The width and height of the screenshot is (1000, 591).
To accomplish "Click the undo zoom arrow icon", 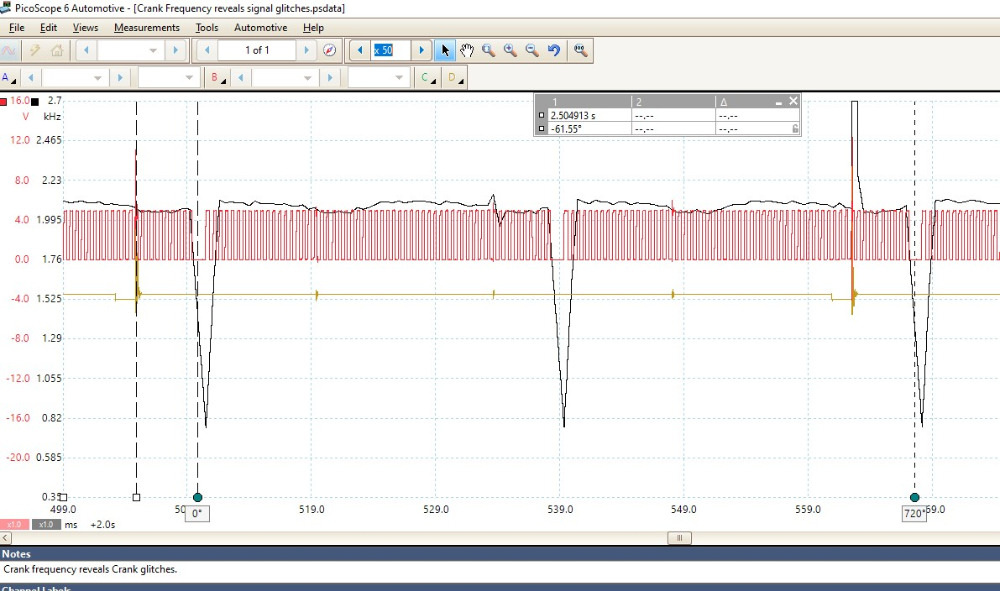I will pyautogui.click(x=553, y=50).
